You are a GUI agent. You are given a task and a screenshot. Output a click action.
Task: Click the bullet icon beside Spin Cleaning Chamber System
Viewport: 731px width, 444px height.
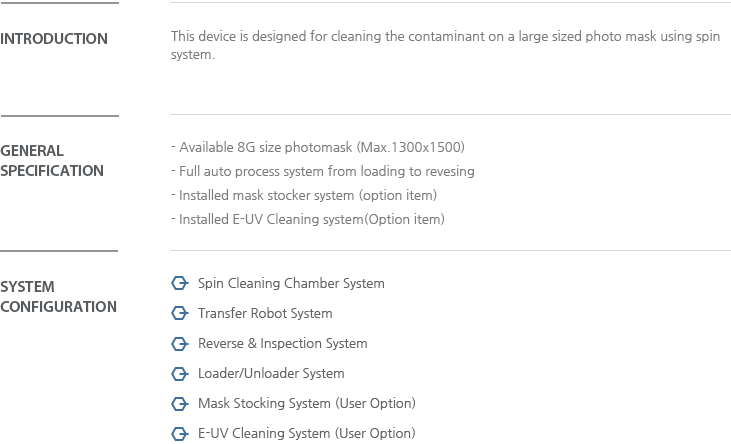pyautogui.click(x=179, y=283)
